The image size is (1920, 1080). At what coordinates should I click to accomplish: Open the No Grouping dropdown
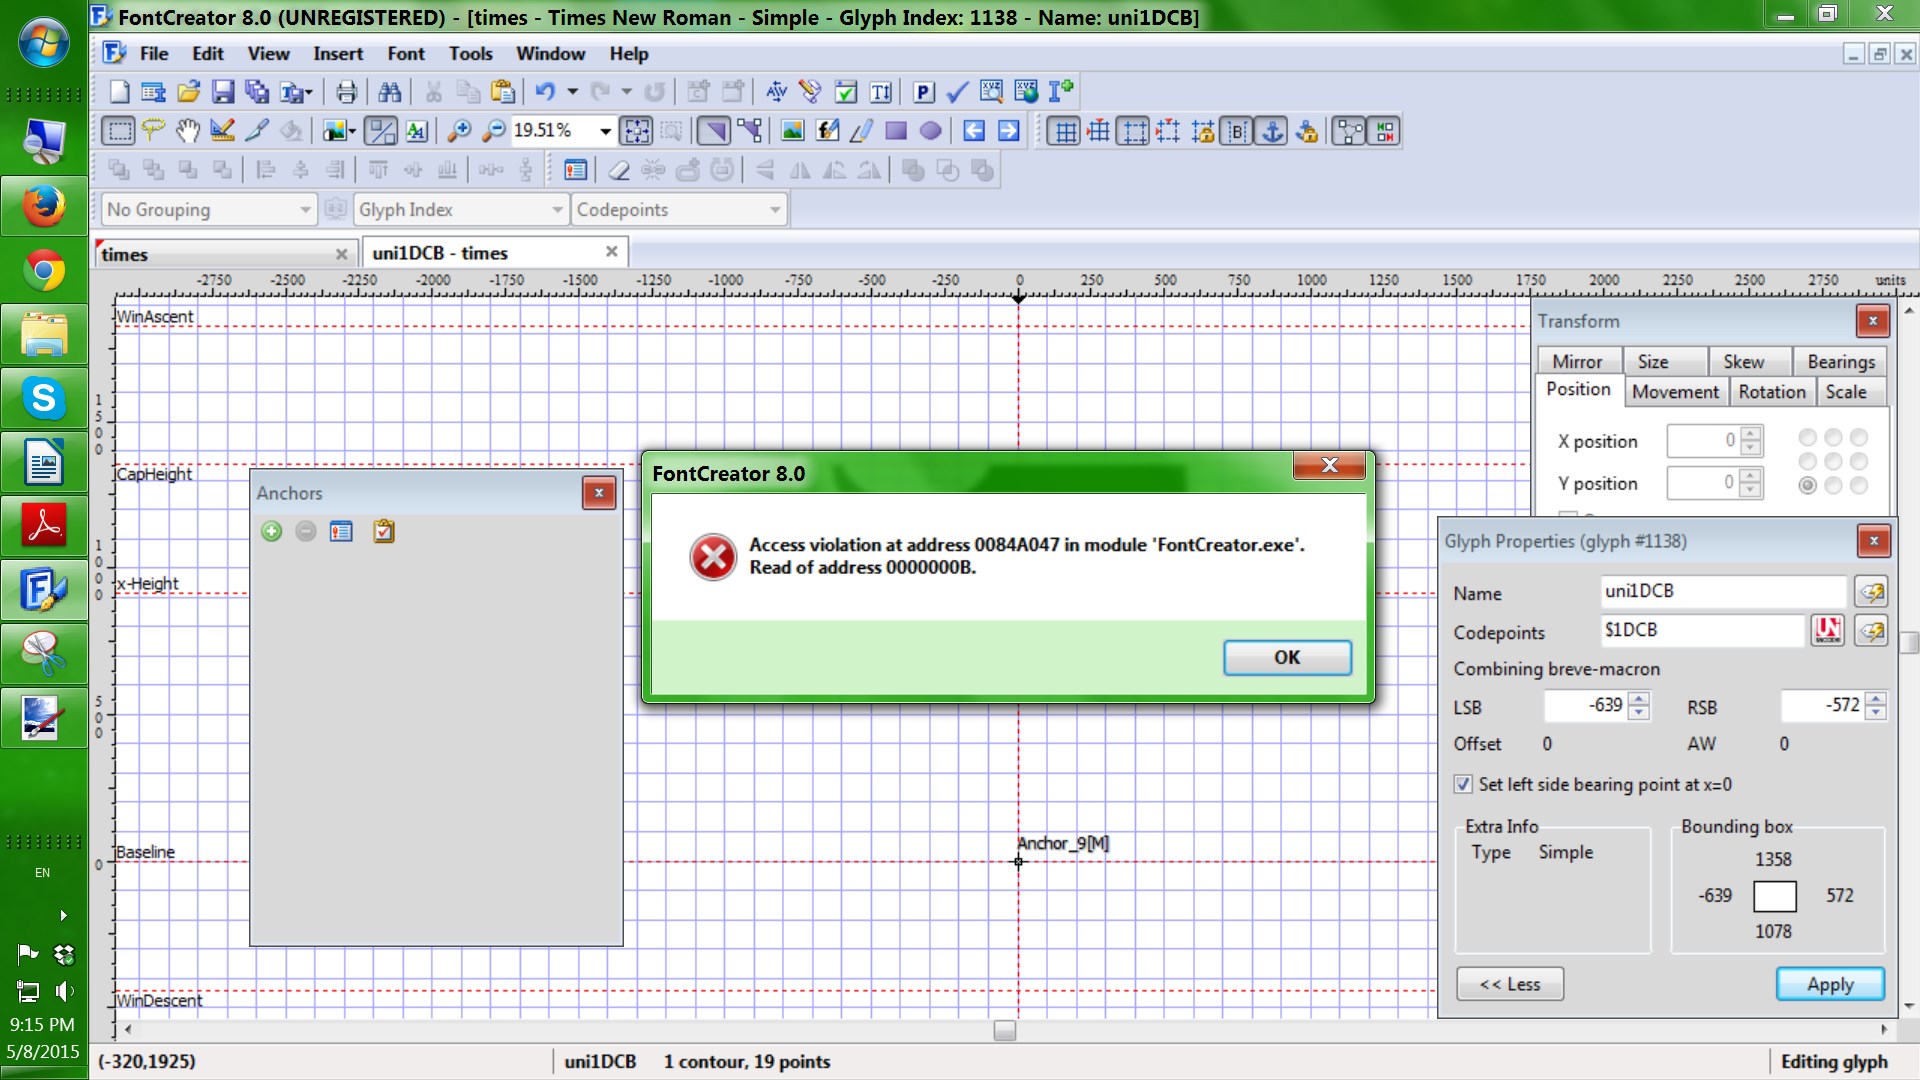point(209,209)
